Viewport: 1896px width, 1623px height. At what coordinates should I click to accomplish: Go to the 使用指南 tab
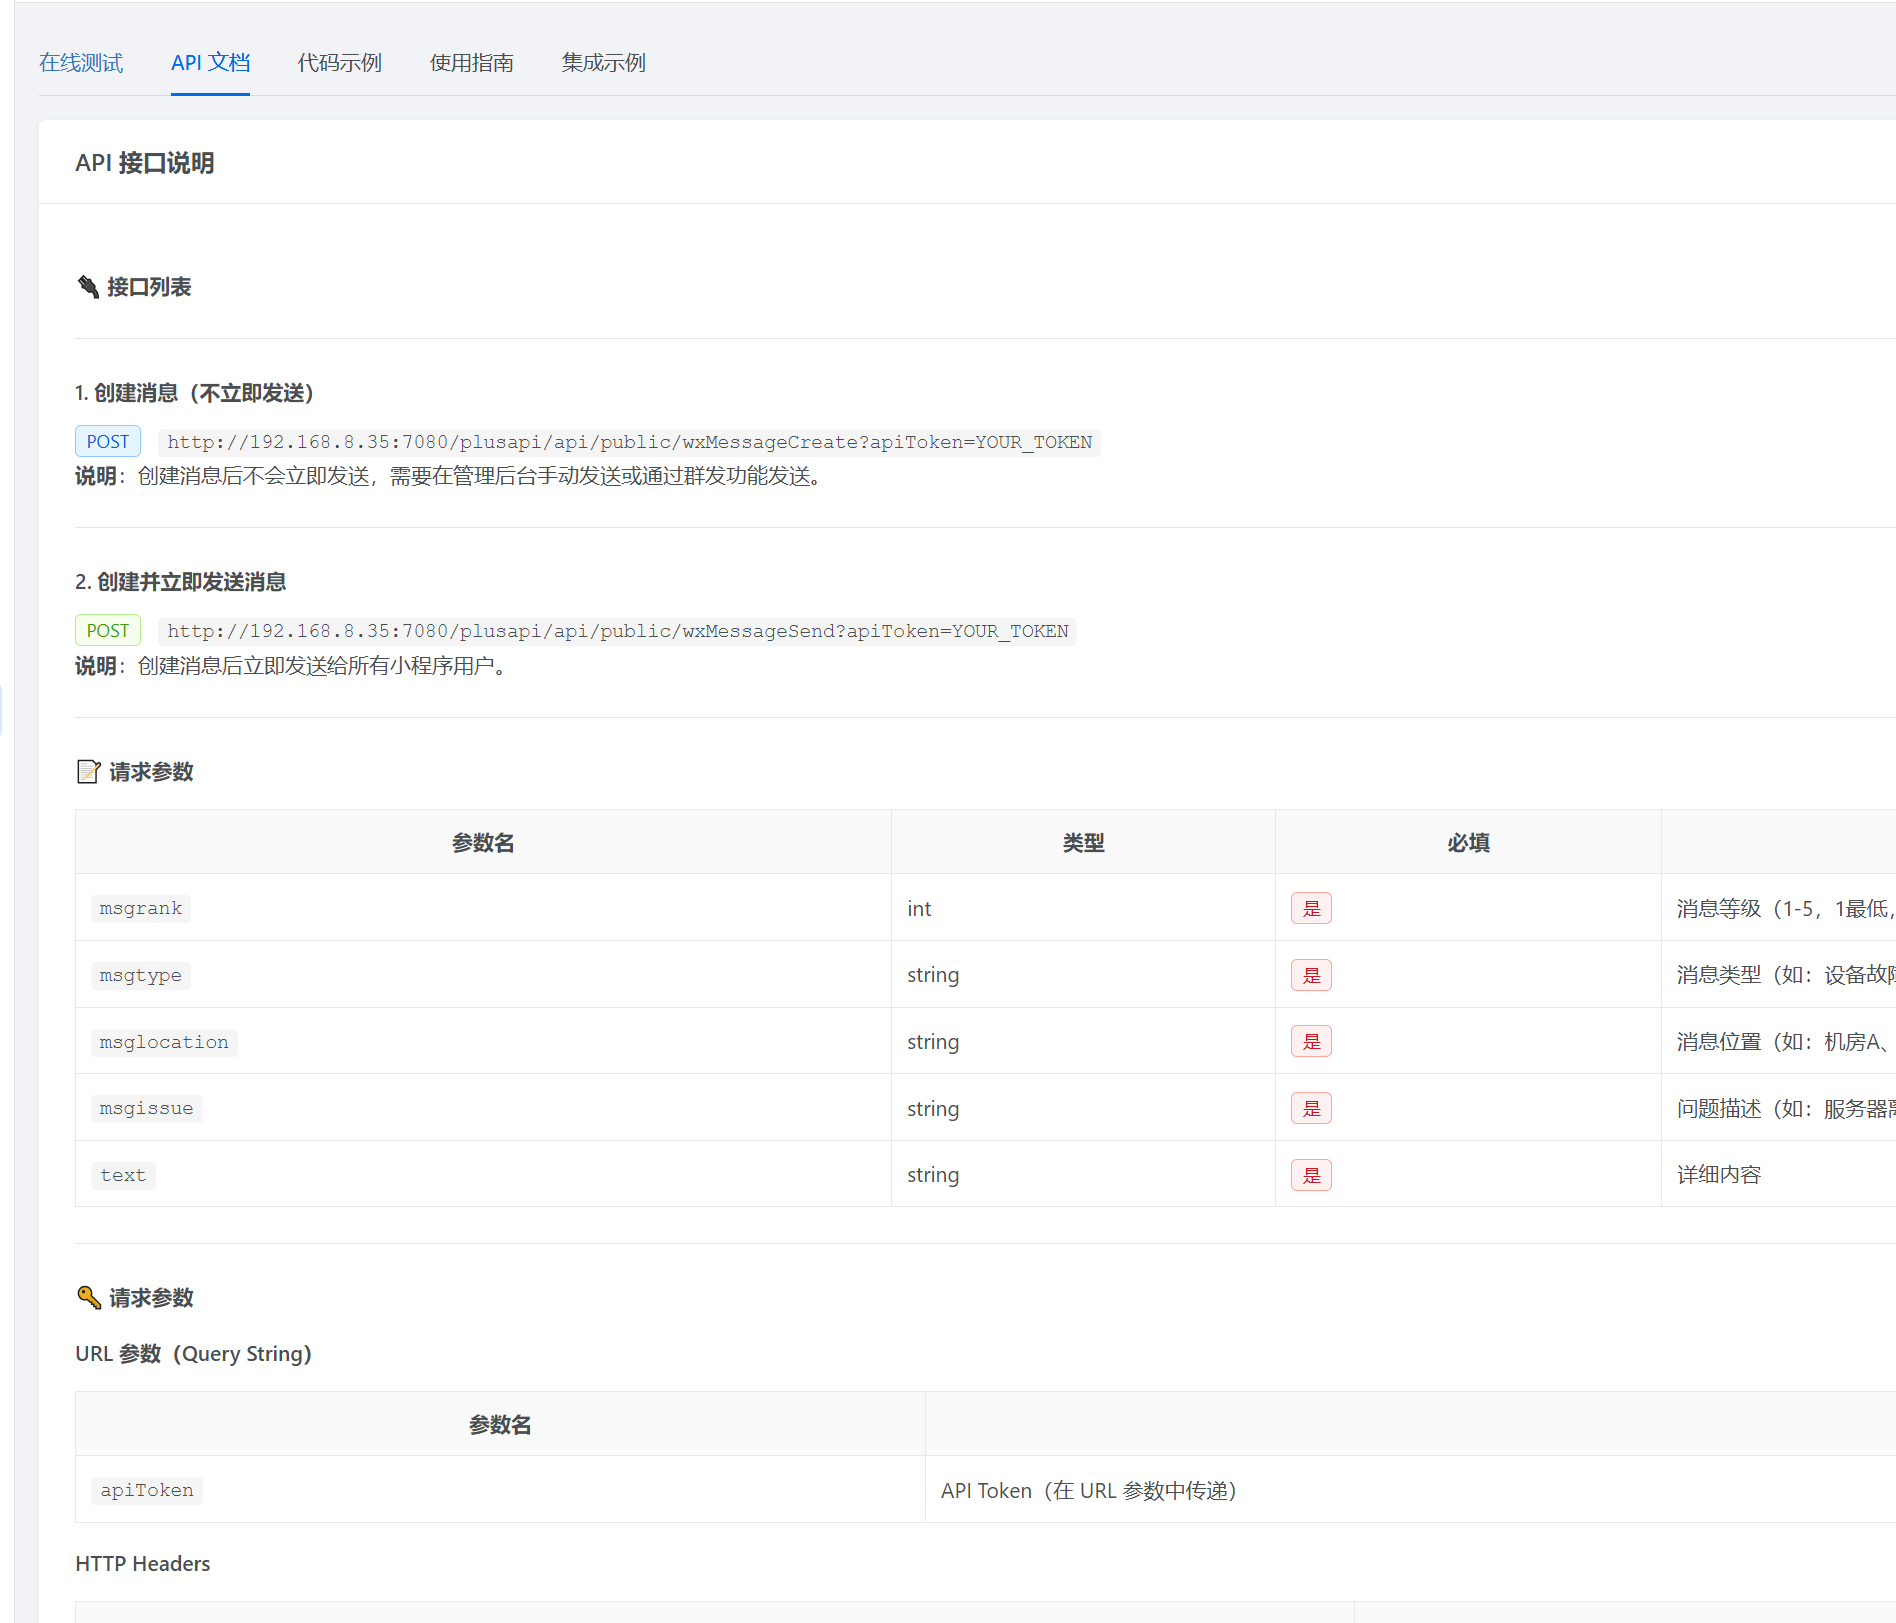[x=471, y=63]
